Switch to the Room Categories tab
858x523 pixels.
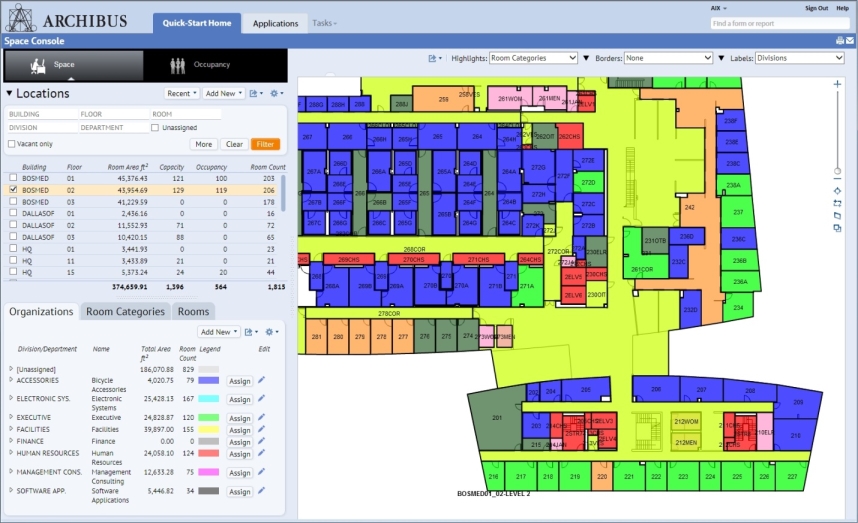pyautogui.click(x=125, y=311)
